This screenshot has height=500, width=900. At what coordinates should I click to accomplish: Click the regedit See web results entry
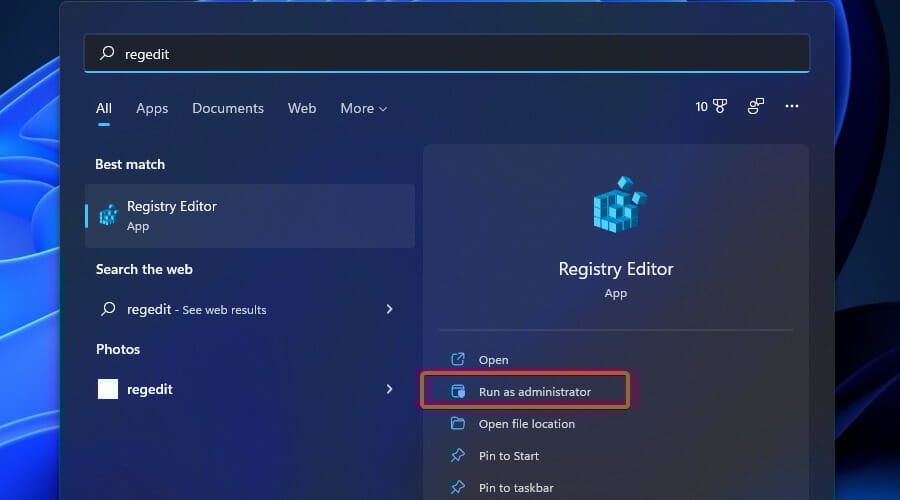click(x=250, y=309)
